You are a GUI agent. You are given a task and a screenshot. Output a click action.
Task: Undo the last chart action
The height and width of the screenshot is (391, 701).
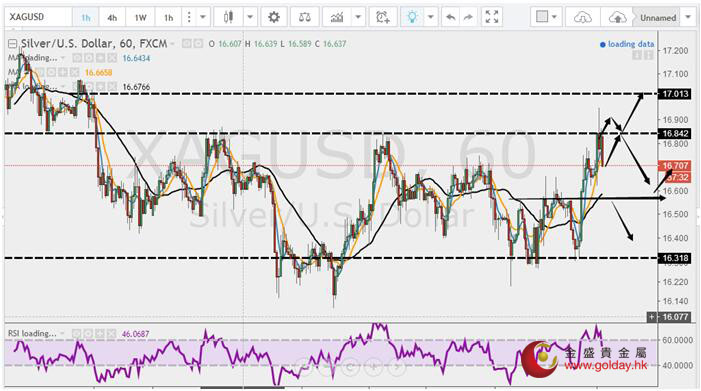pyautogui.click(x=451, y=17)
